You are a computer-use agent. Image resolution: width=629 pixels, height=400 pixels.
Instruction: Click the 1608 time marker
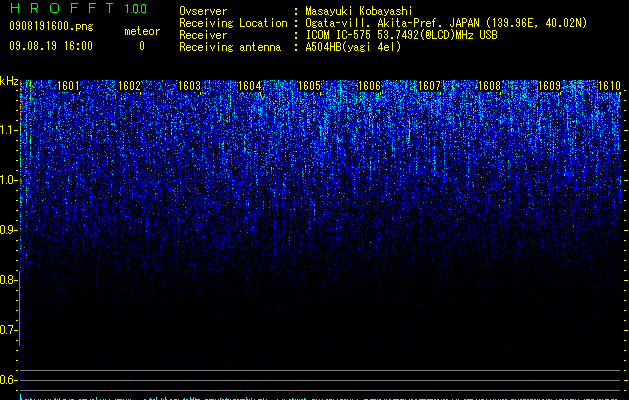490,86
